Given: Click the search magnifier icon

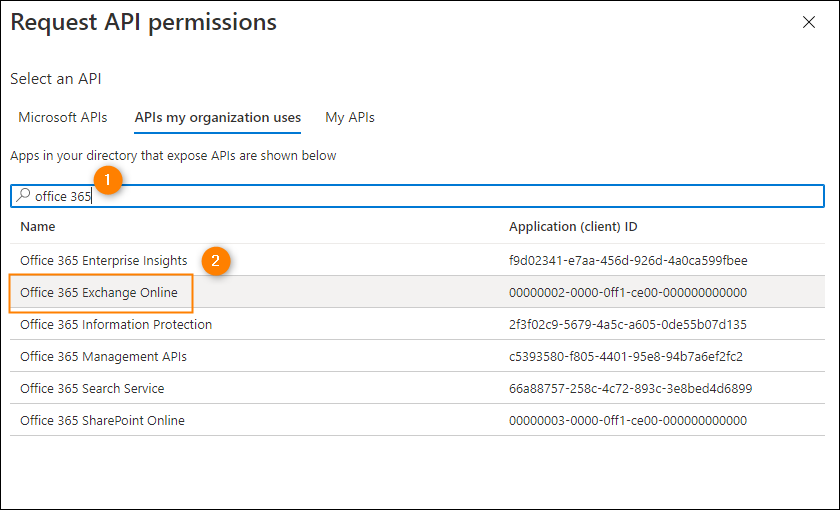Looking at the screenshot, I should click(x=23, y=196).
